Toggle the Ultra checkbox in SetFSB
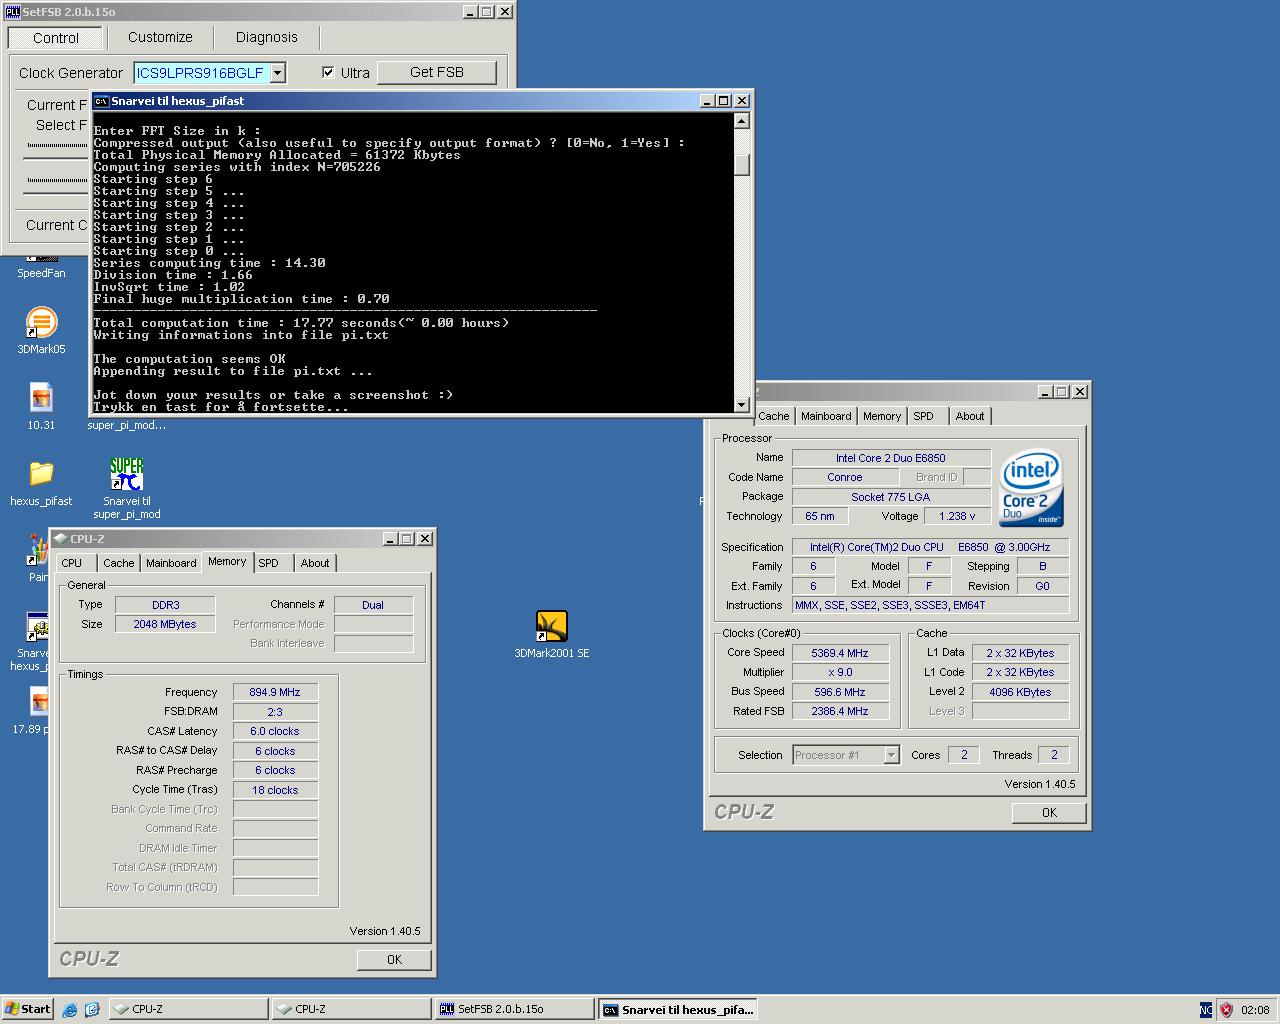Image resolution: width=1280 pixels, height=1024 pixels. 328,72
